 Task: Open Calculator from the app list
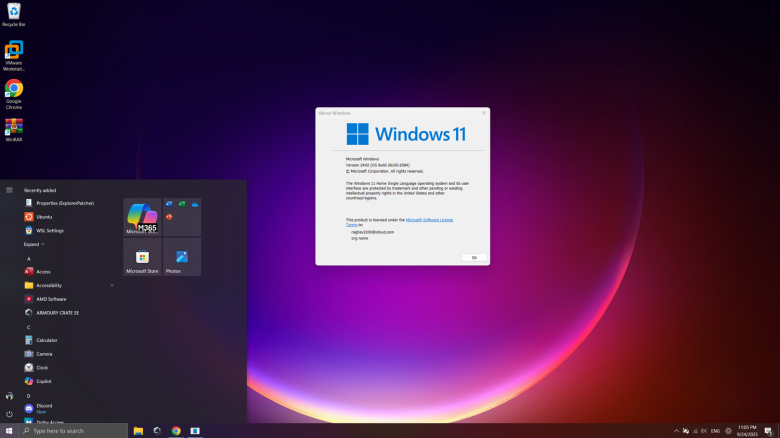47,340
